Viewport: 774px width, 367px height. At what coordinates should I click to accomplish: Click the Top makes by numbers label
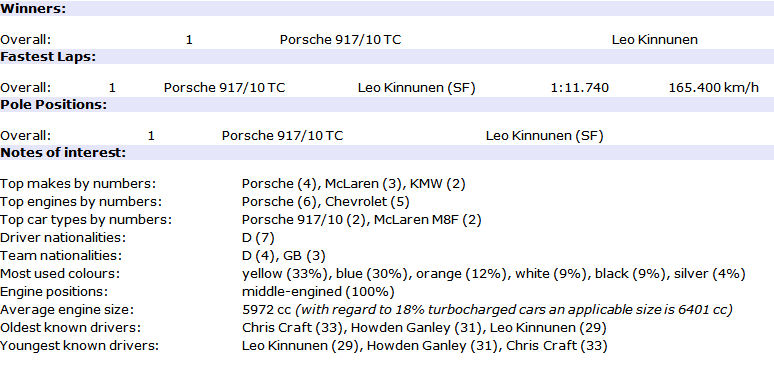click(x=78, y=184)
